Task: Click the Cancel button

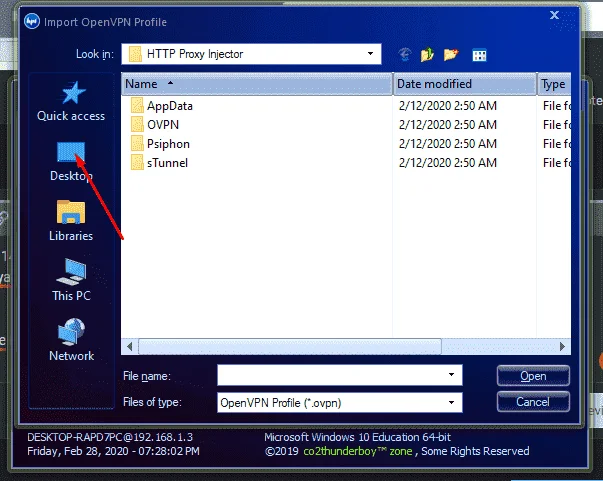Action: coord(533,402)
